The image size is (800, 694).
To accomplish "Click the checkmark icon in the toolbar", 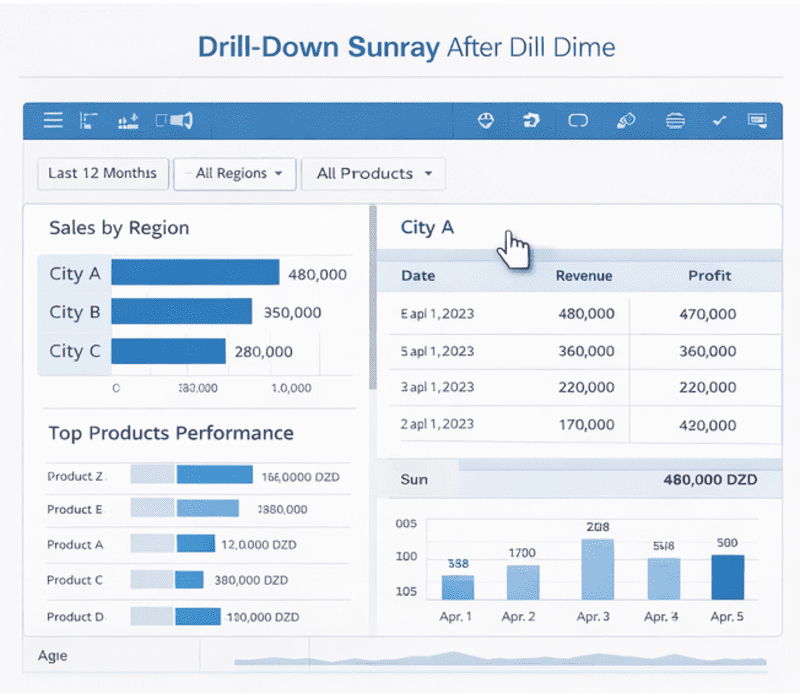I will click(x=718, y=121).
